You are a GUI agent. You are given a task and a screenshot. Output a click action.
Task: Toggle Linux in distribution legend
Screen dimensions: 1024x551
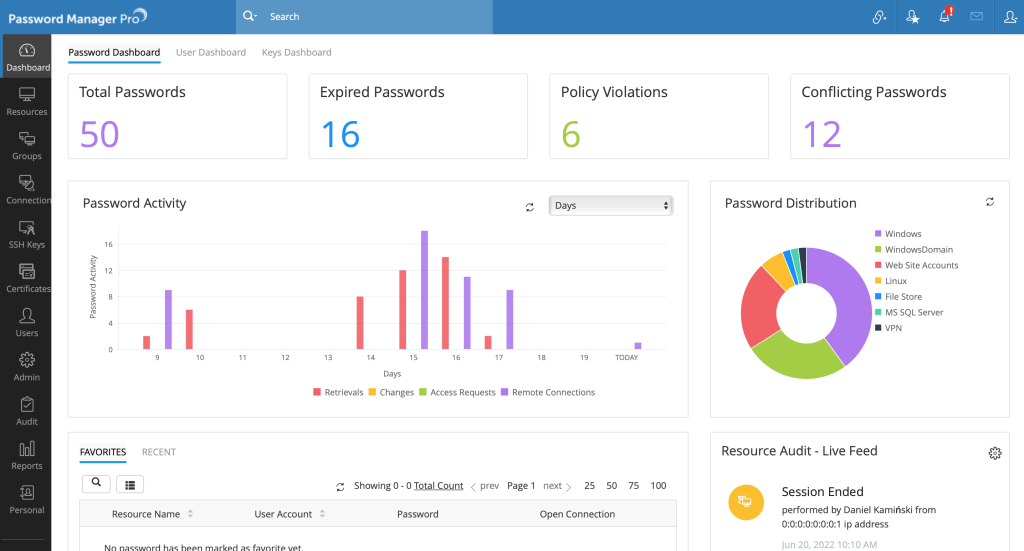pyautogui.click(x=891, y=281)
